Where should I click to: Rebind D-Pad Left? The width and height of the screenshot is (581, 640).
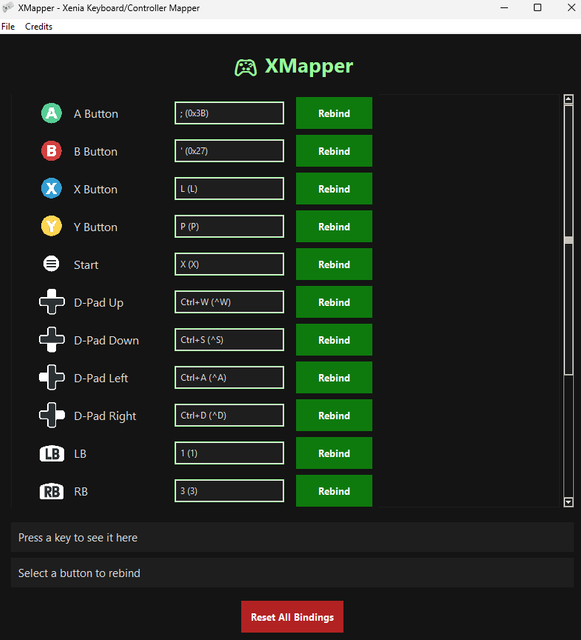(x=334, y=378)
